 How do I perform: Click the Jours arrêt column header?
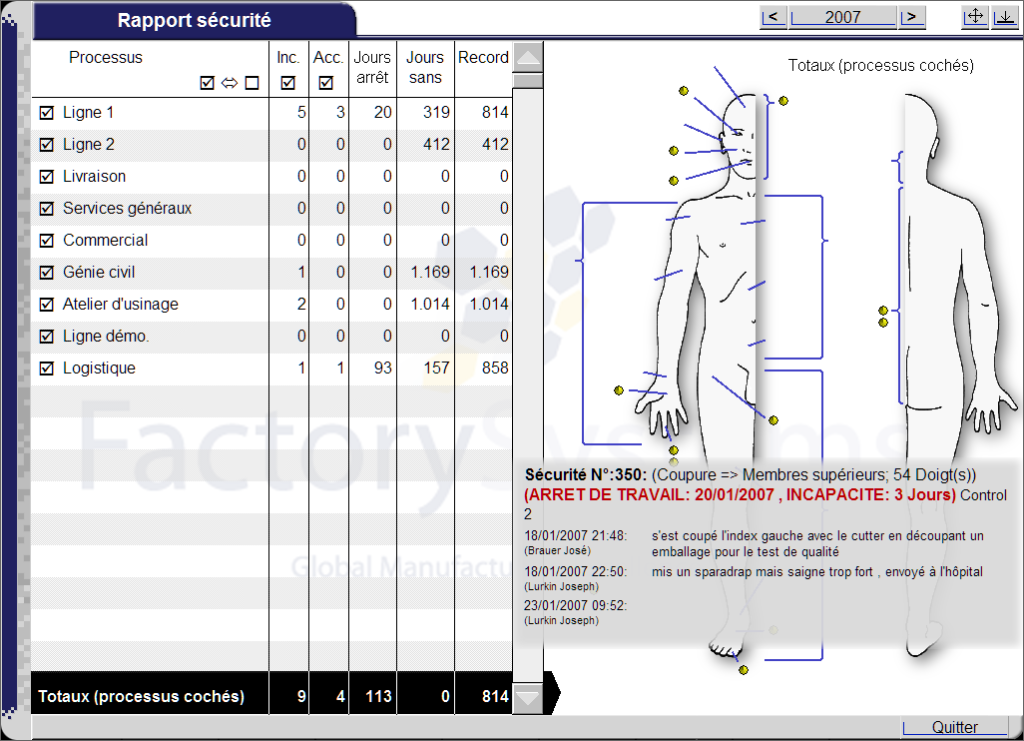pos(372,67)
